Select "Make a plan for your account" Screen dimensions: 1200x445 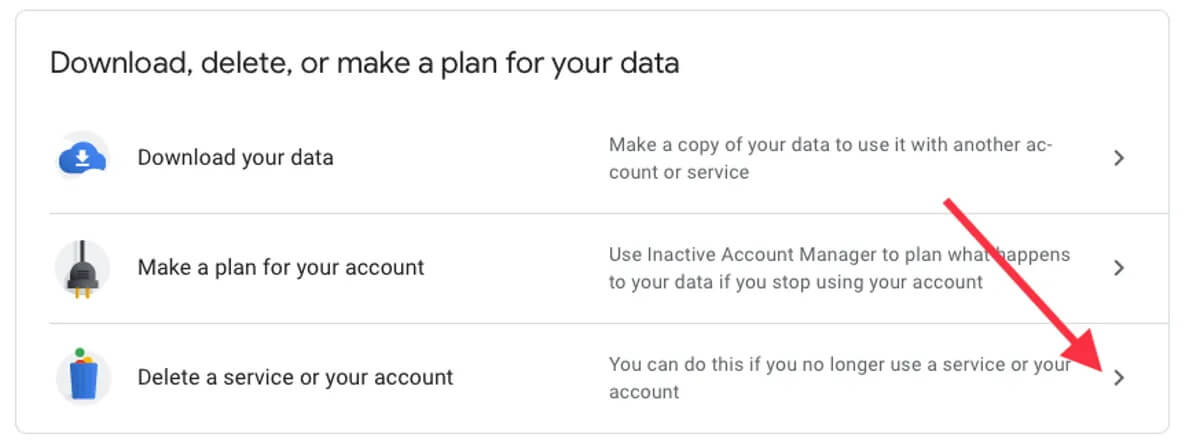coord(281,268)
